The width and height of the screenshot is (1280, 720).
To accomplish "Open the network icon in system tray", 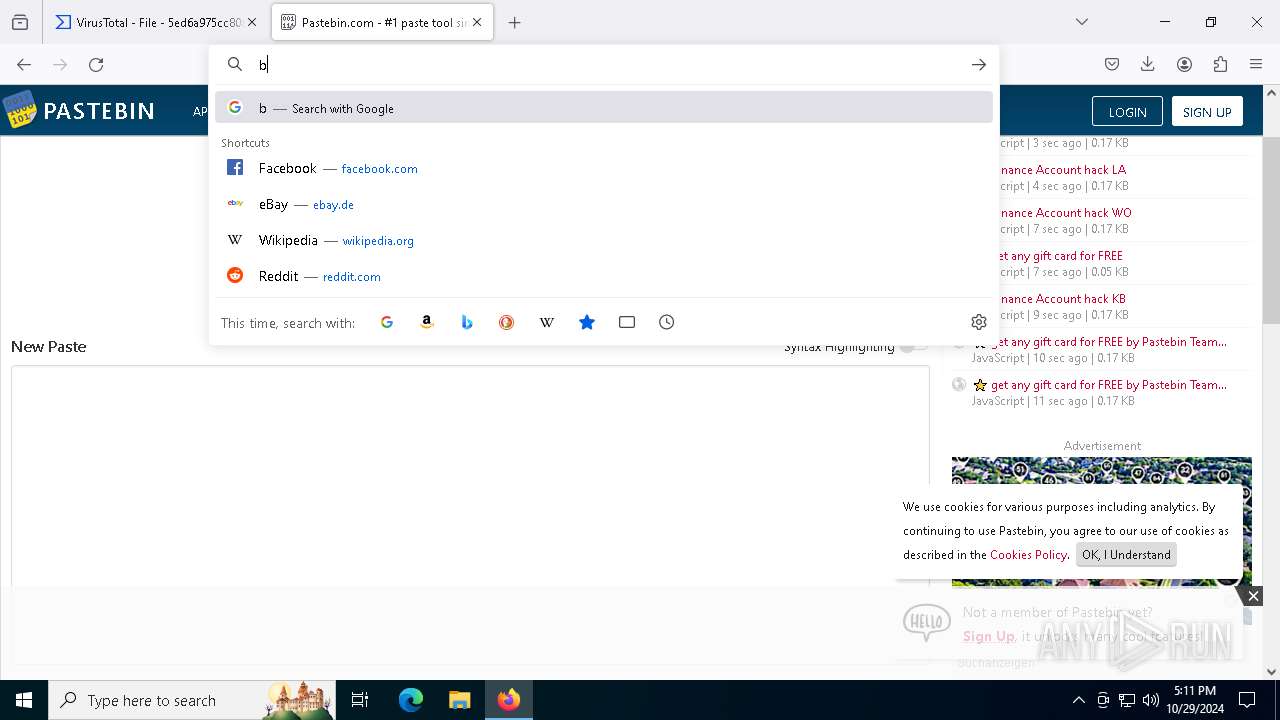I will point(1127,700).
